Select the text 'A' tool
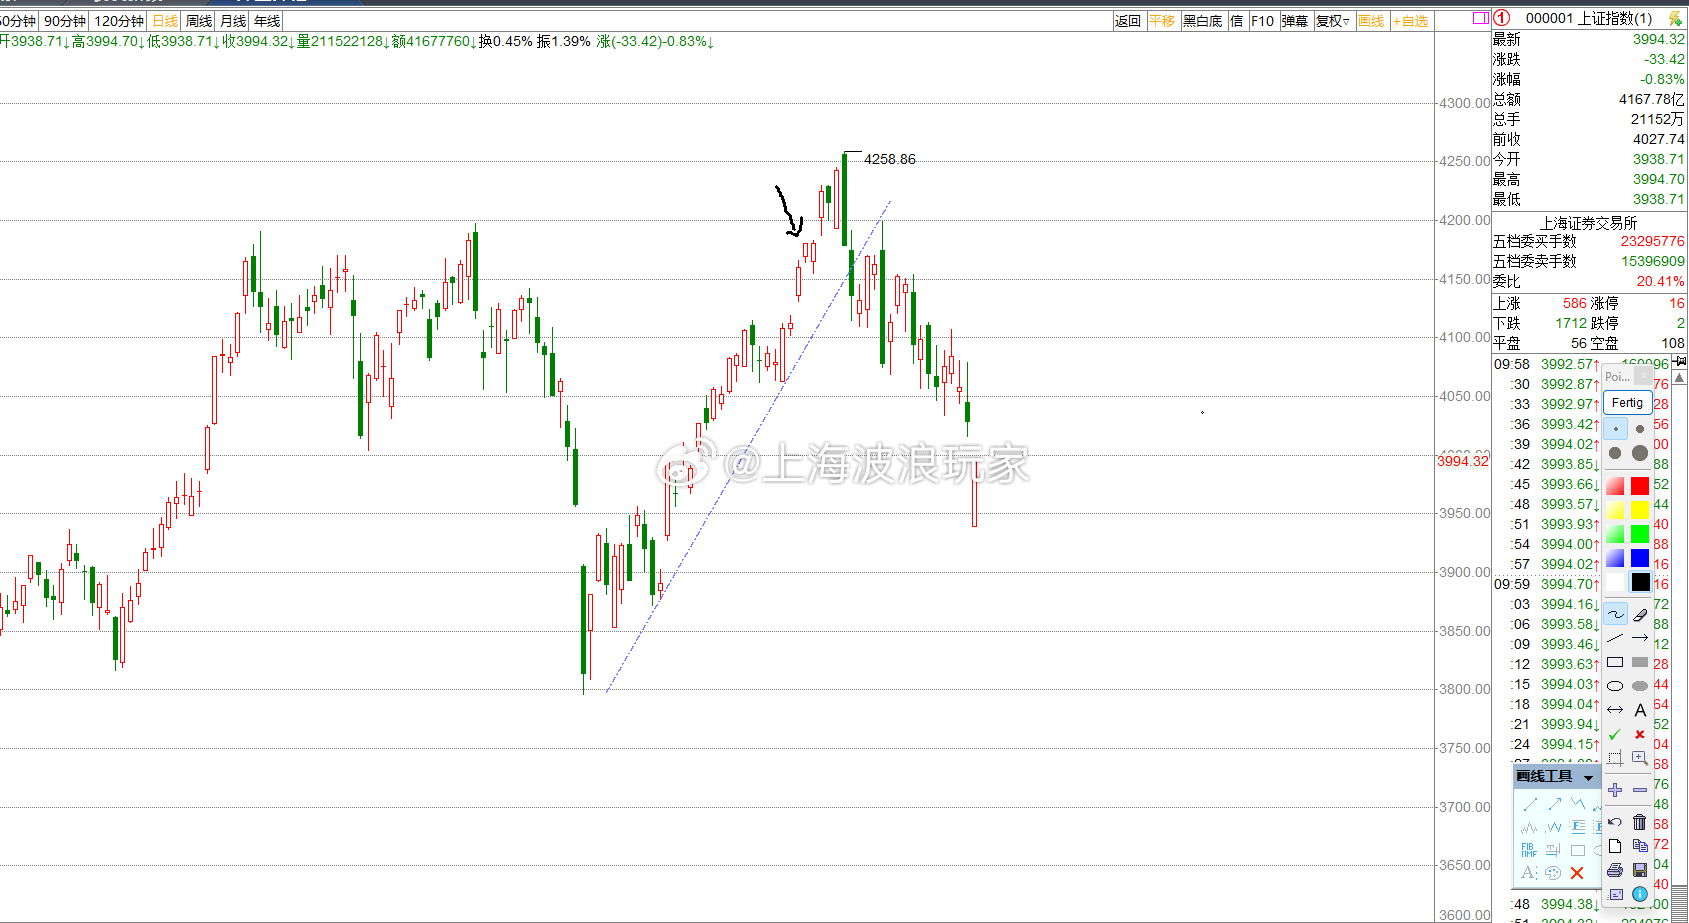 pos(1640,710)
